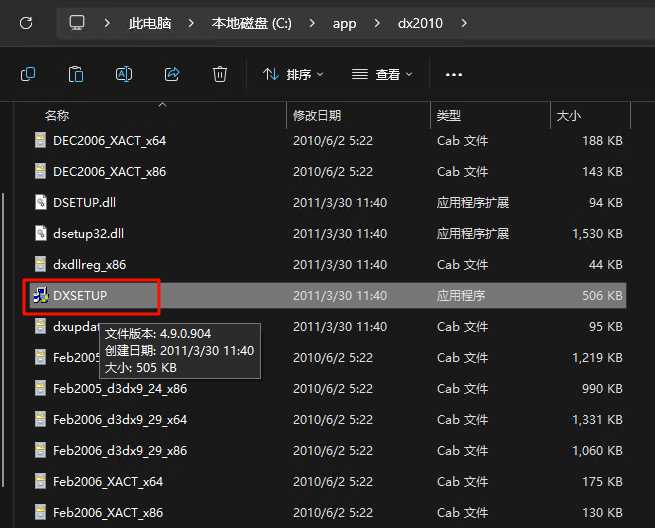The width and height of the screenshot is (655, 528).
Task: Select the DXSETUP application
Action: (x=80, y=295)
